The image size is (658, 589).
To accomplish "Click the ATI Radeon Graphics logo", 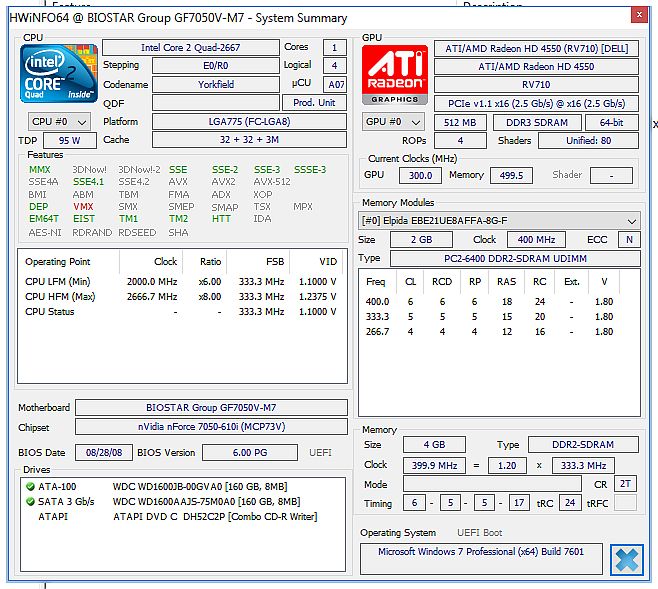I will pos(394,75).
